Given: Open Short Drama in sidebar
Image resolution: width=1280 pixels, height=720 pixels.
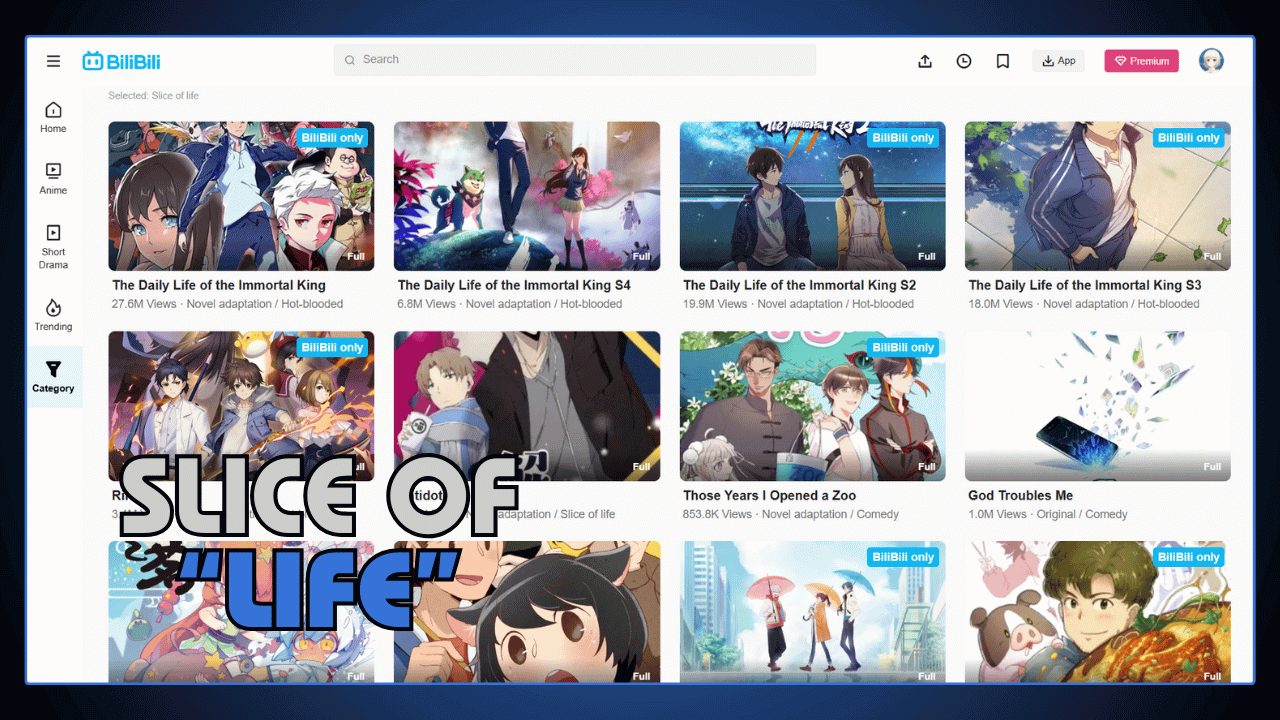Looking at the screenshot, I should (53, 246).
